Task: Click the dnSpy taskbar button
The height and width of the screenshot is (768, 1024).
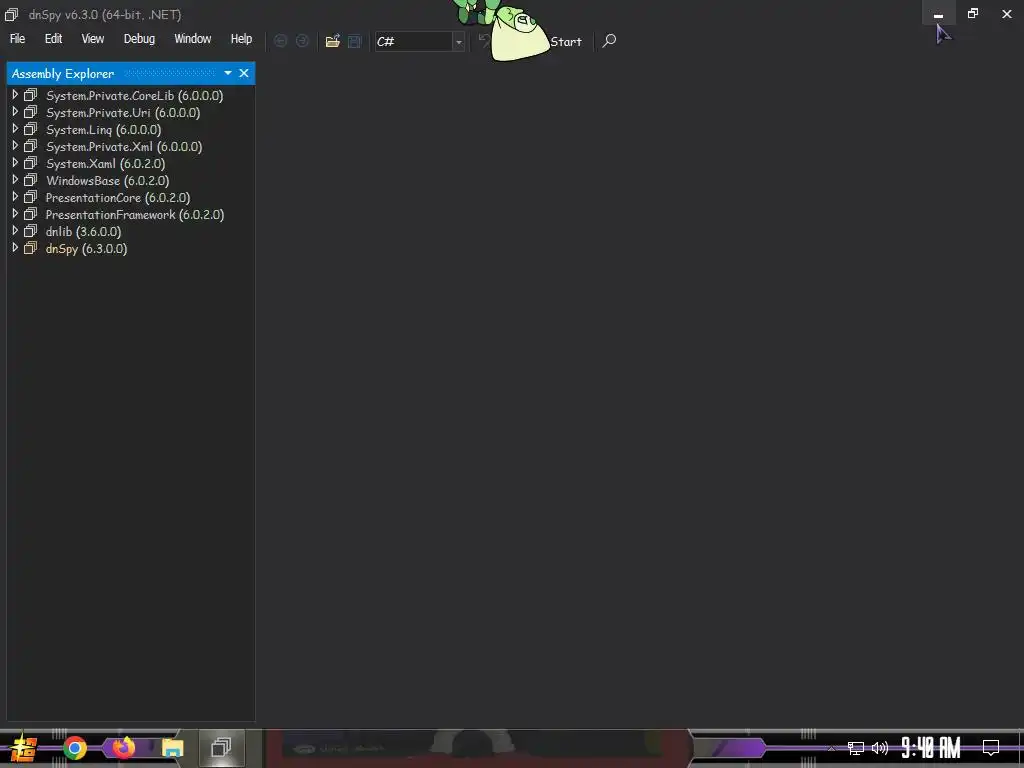Action: [221, 748]
